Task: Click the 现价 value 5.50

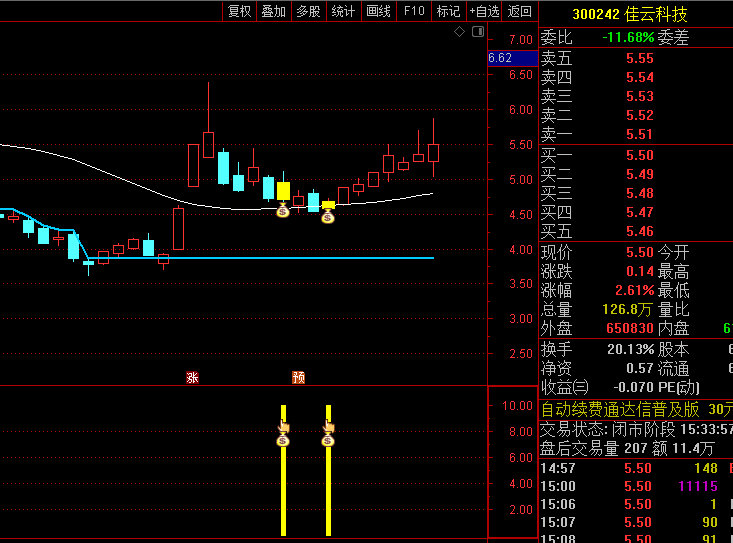Action: 640,252
